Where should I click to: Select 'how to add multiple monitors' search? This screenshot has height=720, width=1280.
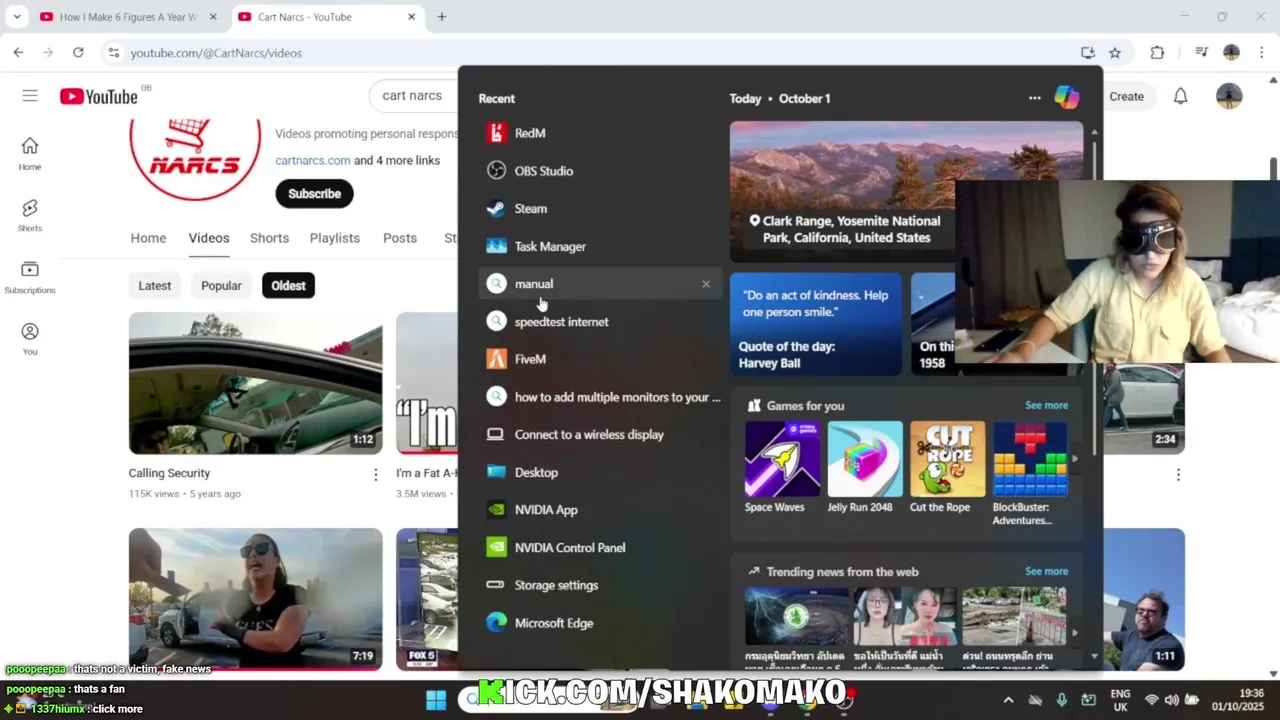(600, 397)
